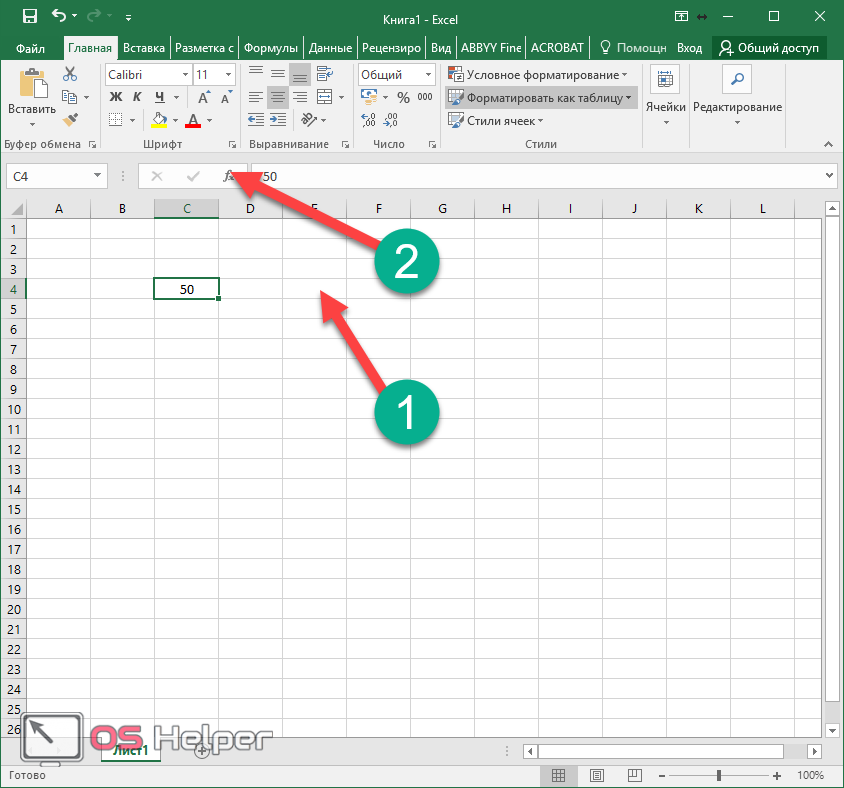Viewport: 844px width, 788px height.
Task: Toggle italic К formatting
Action: 137,97
